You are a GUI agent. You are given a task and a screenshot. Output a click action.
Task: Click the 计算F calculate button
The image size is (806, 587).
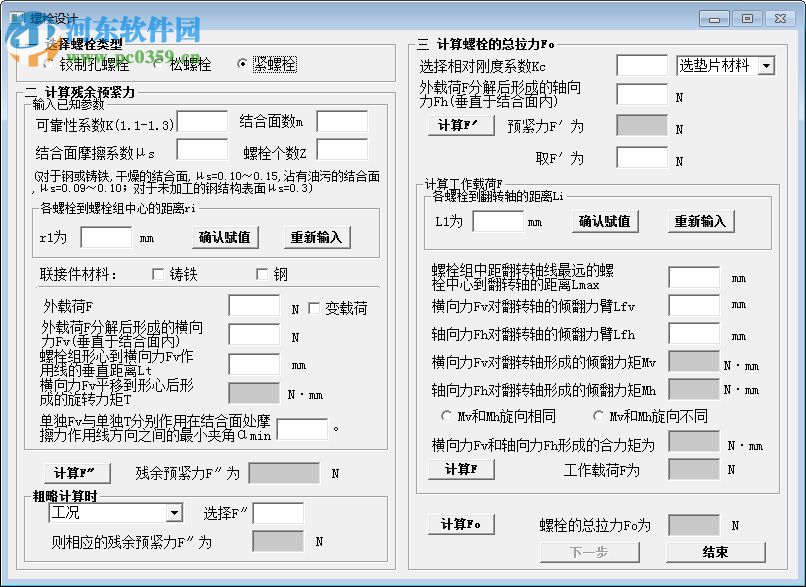(x=461, y=469)
